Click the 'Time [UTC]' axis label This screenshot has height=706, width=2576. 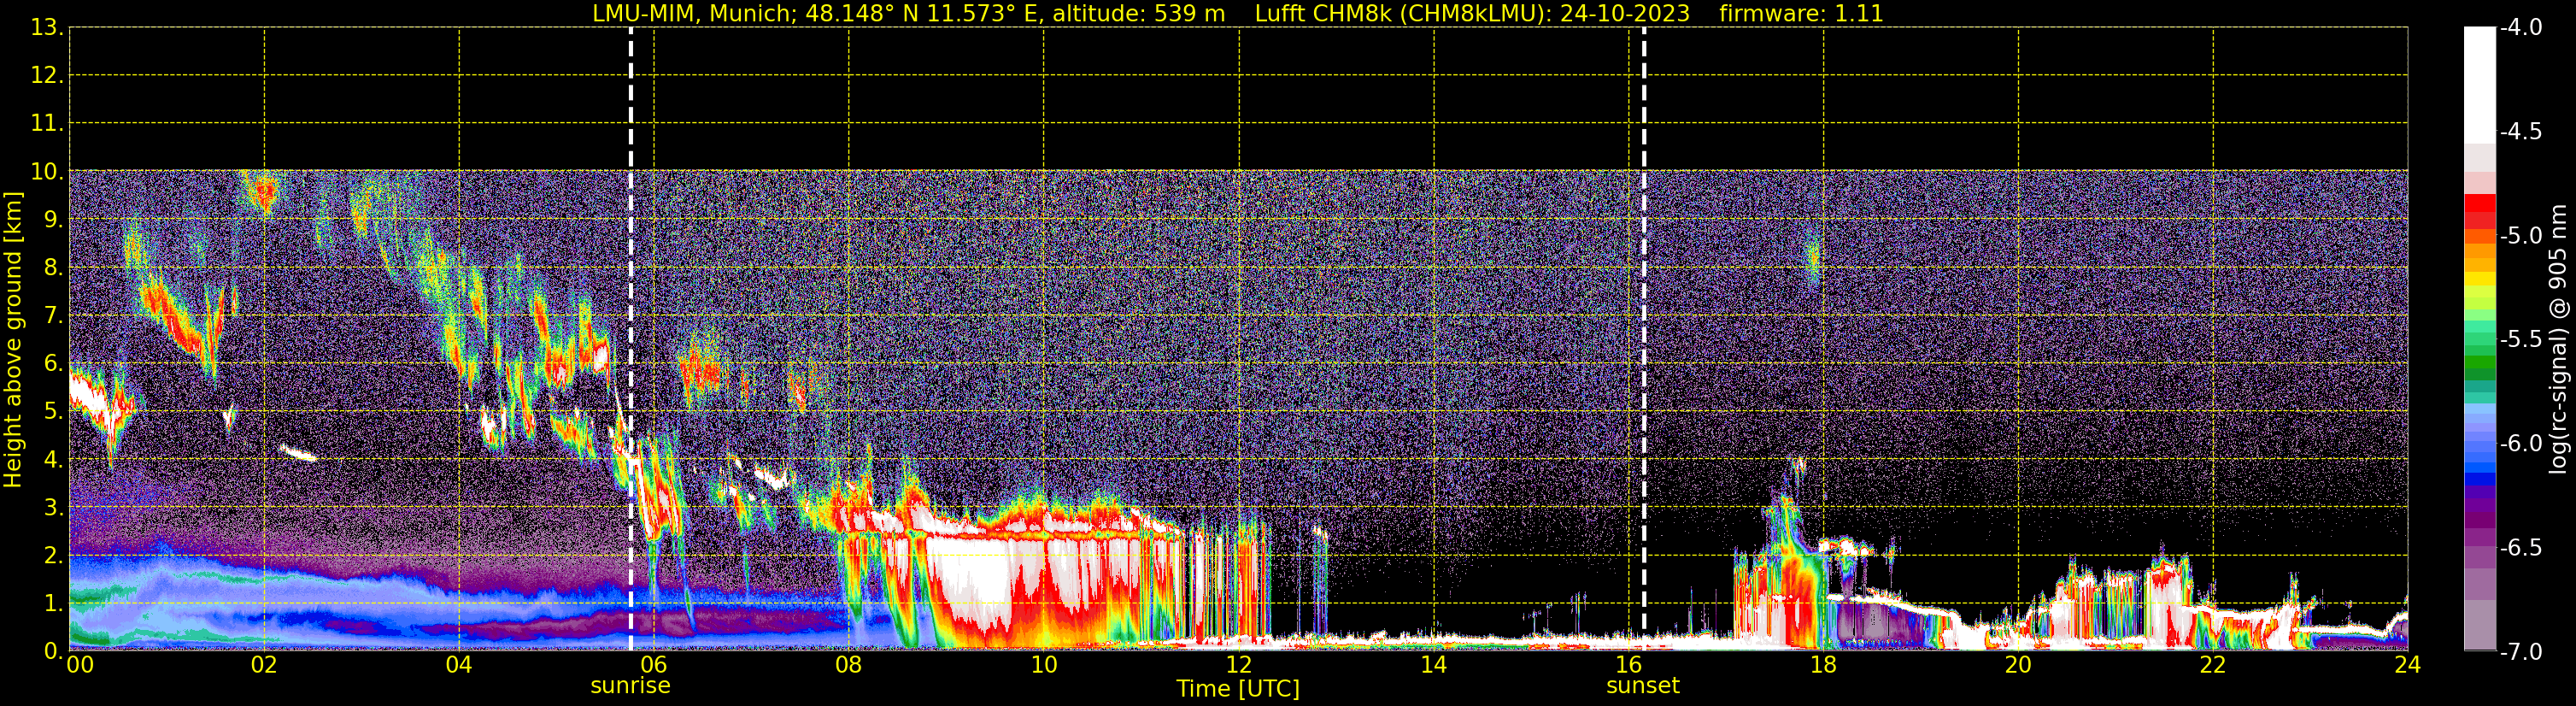(x=1238, y=689)
